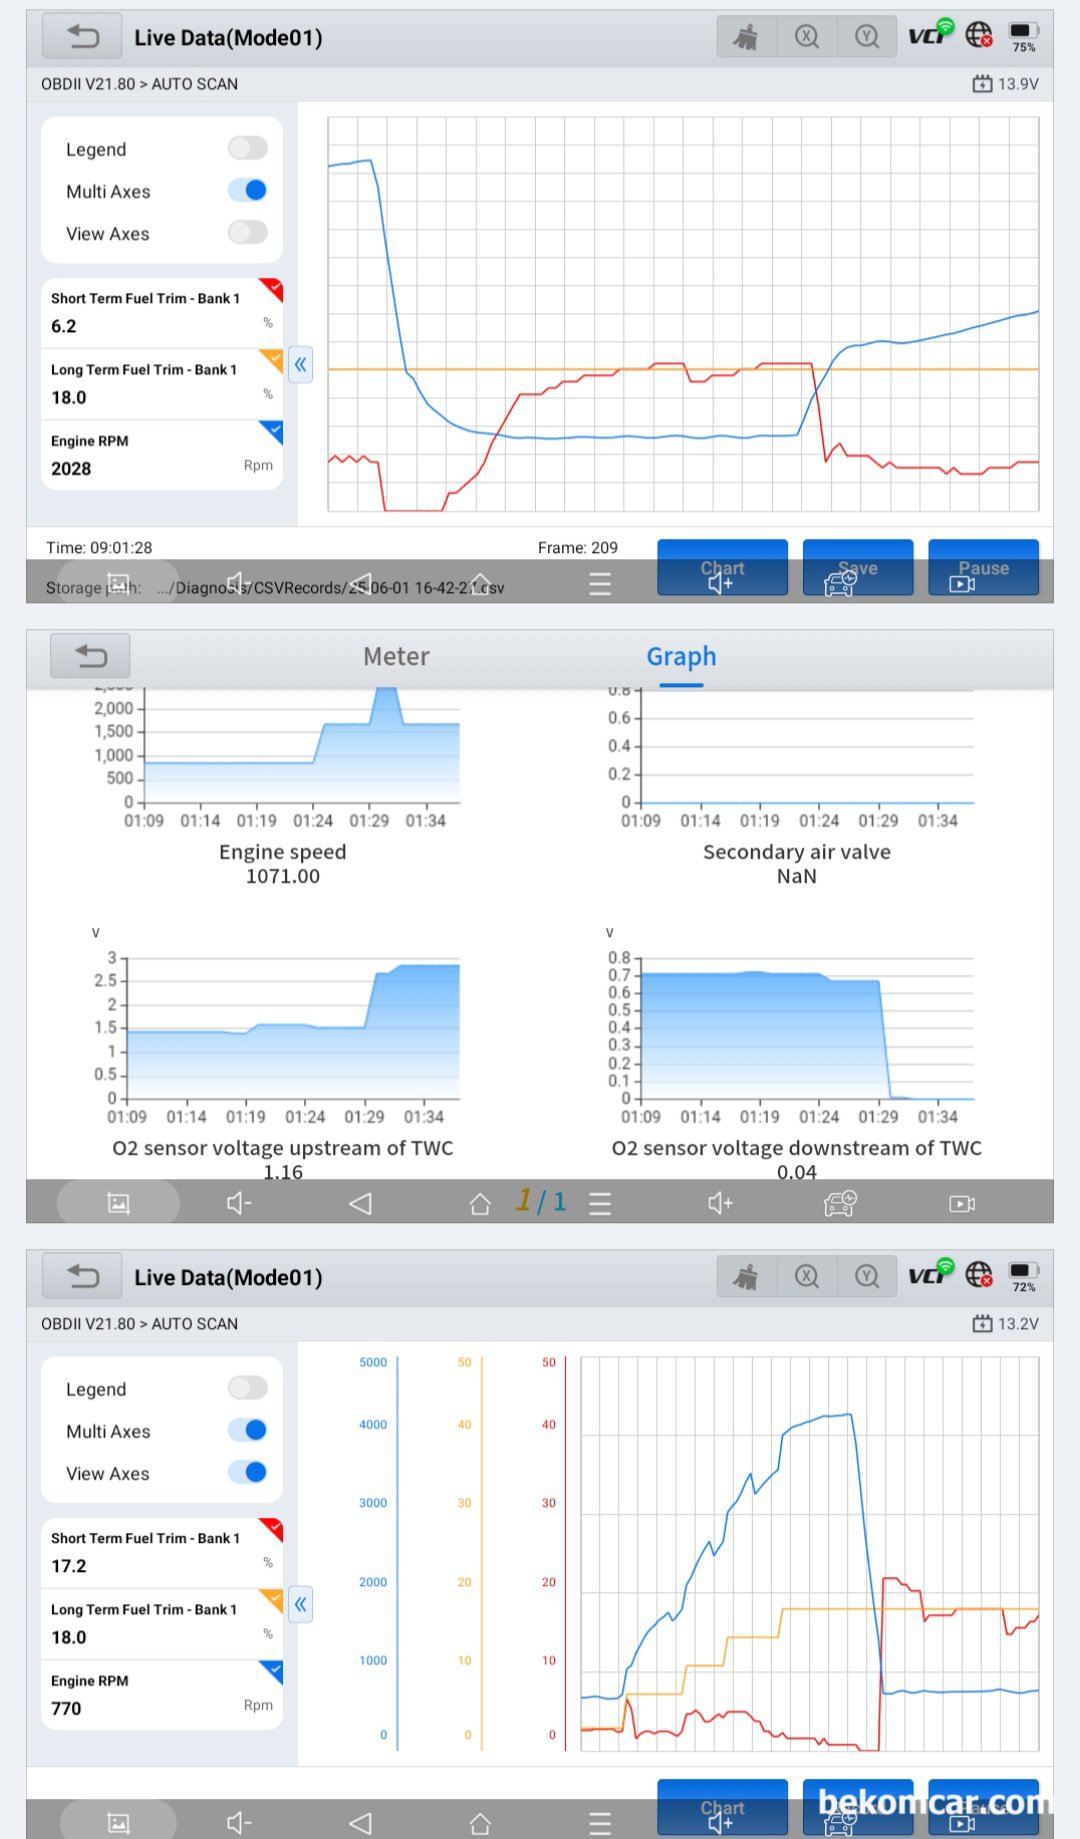Screen dimensions: 1080x1839
Task: Turn off Multi Axes on the bottom screen
Action: (247, 1430)
